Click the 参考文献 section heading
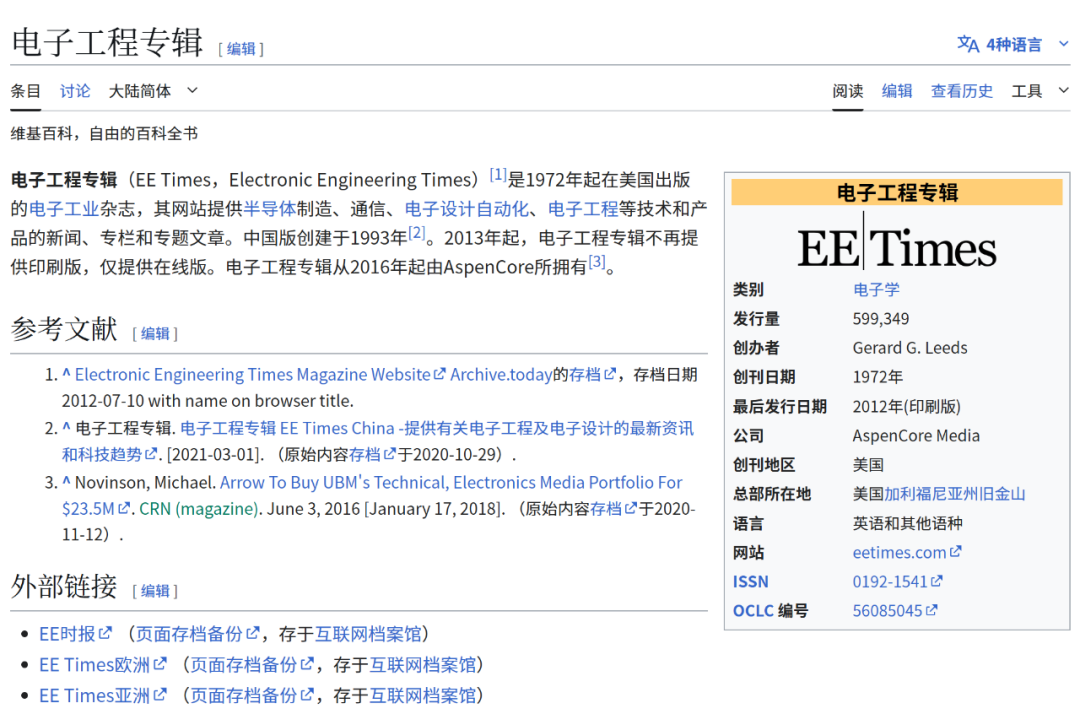The image size is (1080, 714). coord(64,330)
